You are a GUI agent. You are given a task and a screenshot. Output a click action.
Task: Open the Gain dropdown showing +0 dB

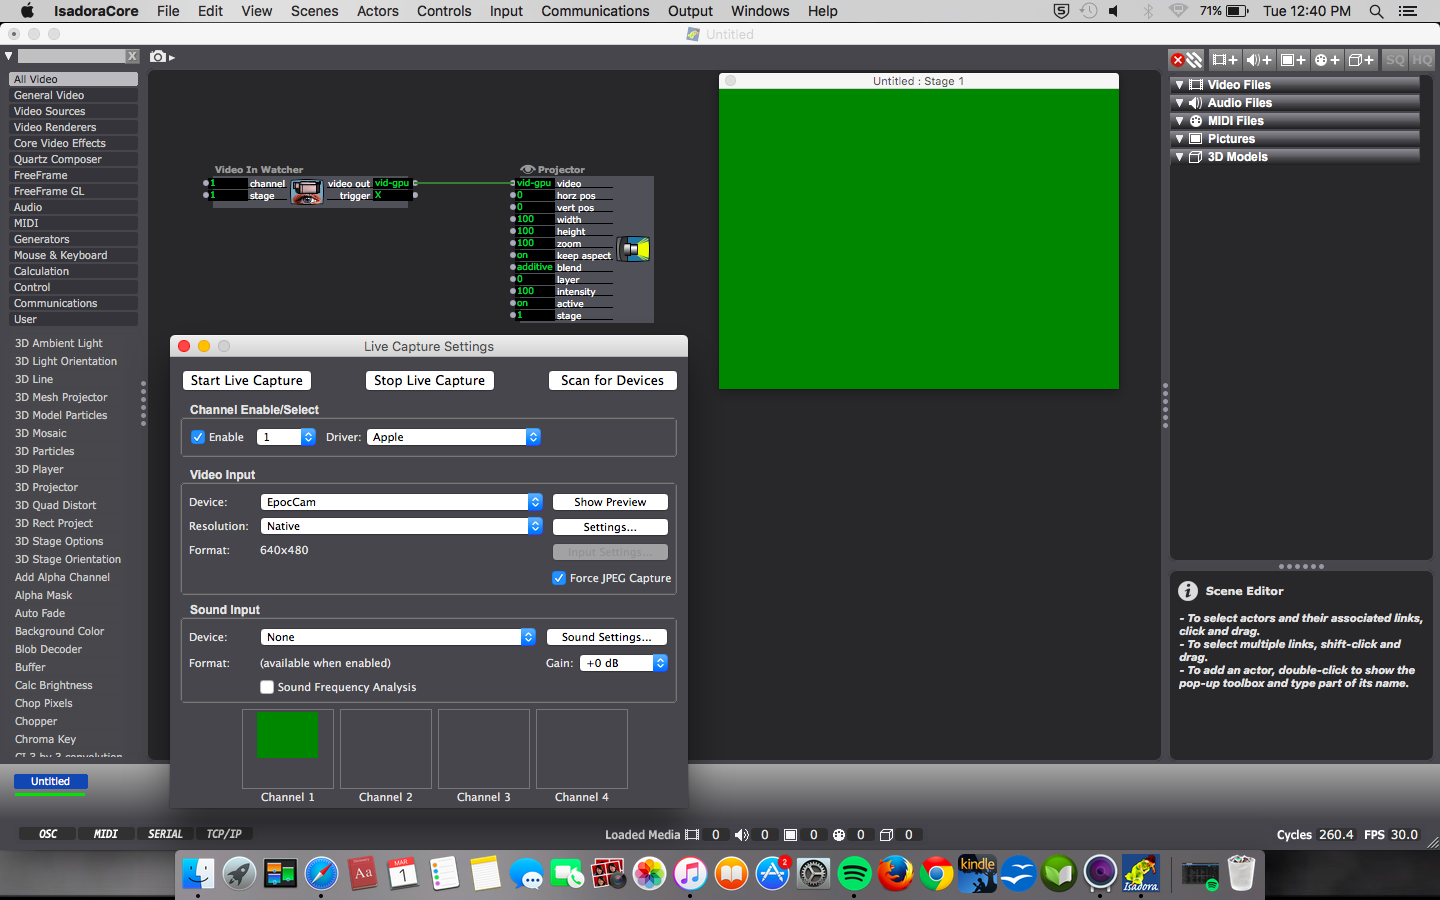624,663
